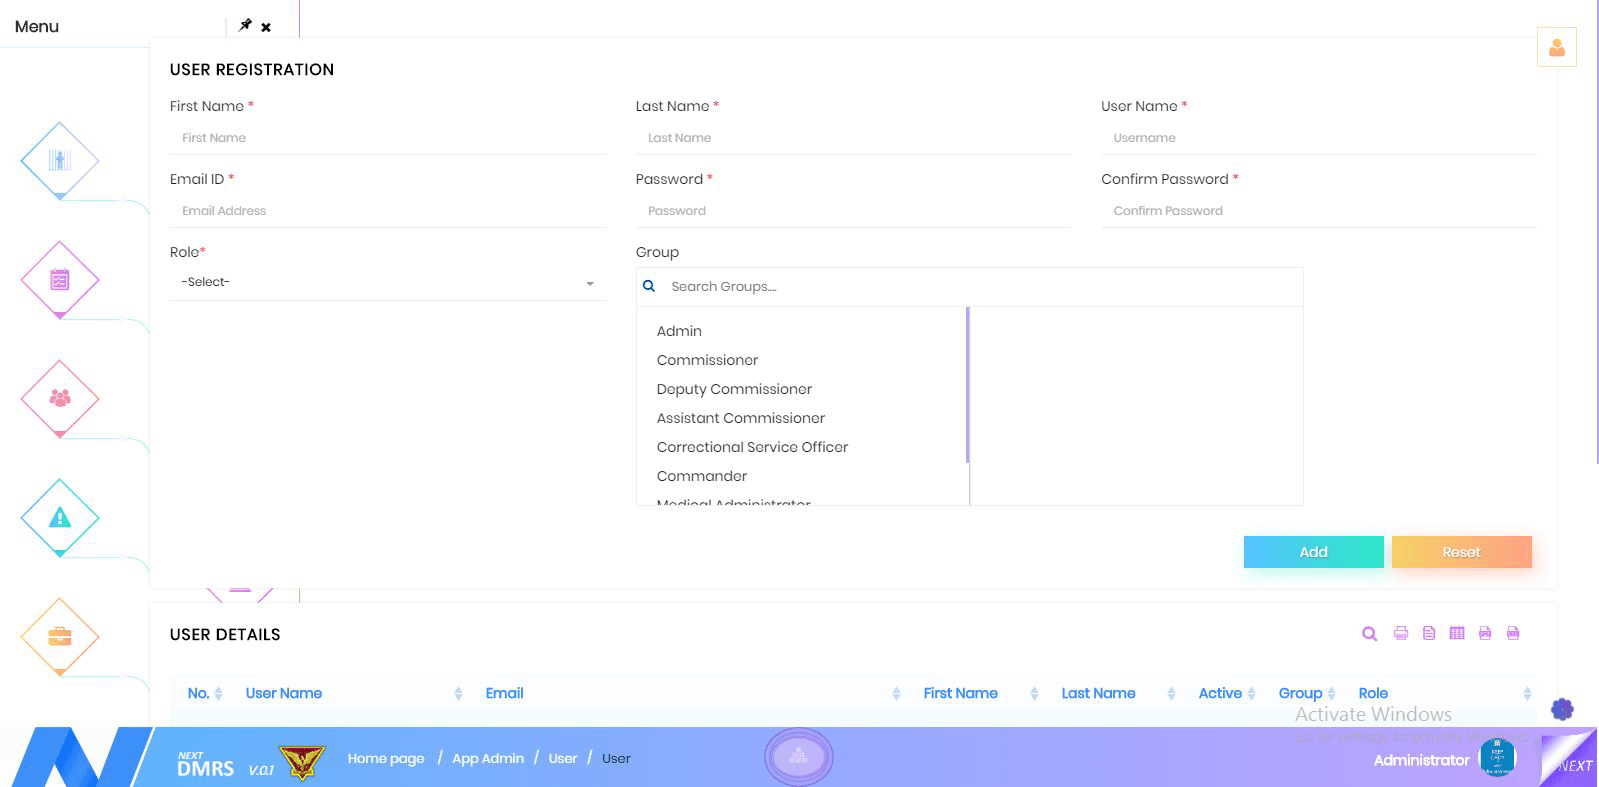Click the orange briefcase menu icon
The height and width of the screenshot is (787, 1599).
click(60, 636)
